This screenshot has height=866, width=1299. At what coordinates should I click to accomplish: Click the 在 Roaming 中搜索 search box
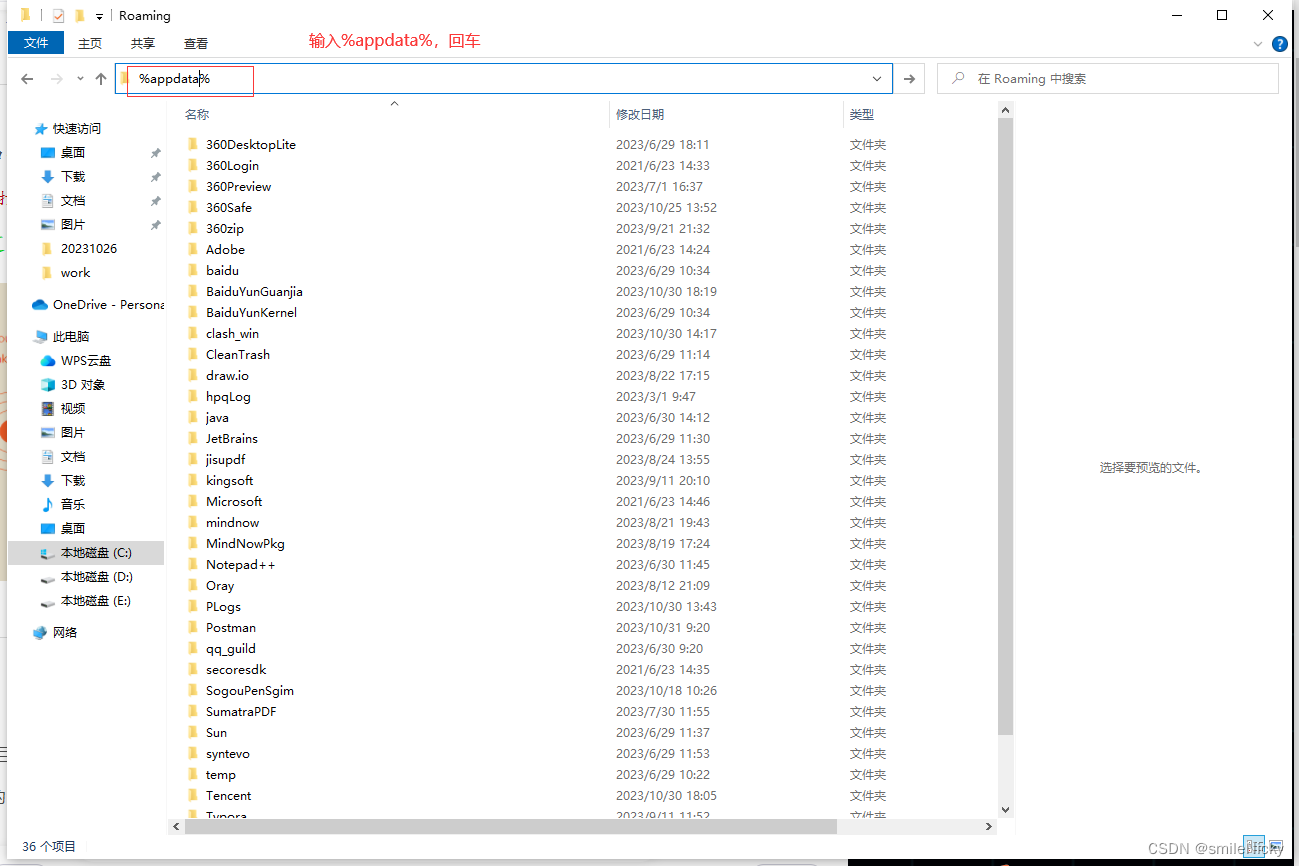(x=1108, y=79)
